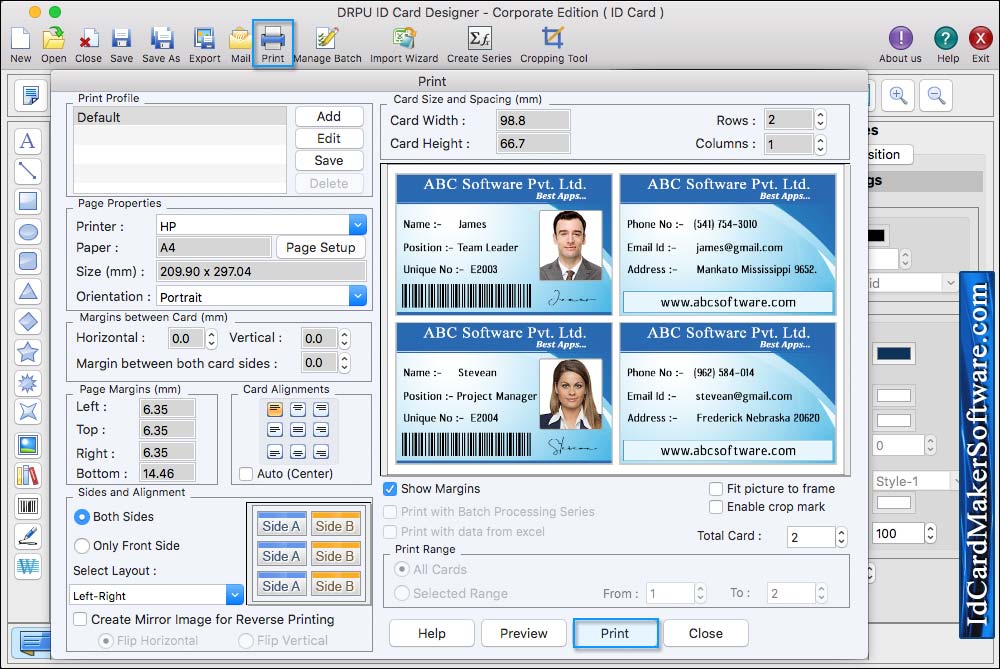This screenshot has width=1000, height=669.
Task: Select the Line drawing tool
Action: pos(28,171)
